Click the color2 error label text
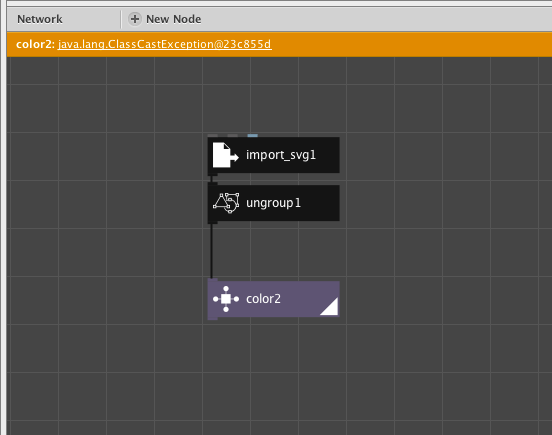The width and height of the screenshot is (552, 435). (x=35, y=44)
